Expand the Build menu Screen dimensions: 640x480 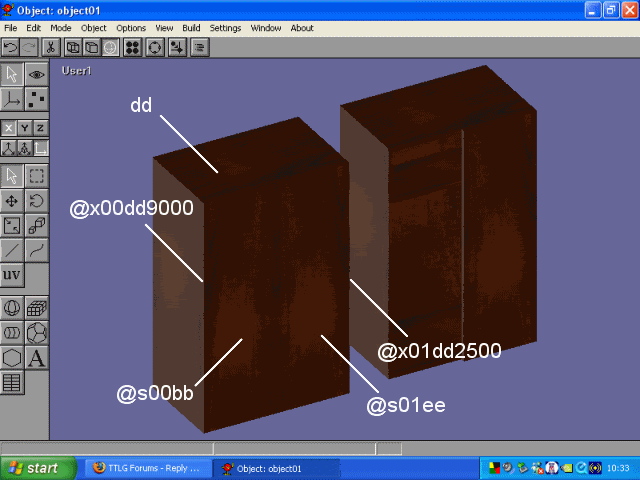(x=191, y=28)
